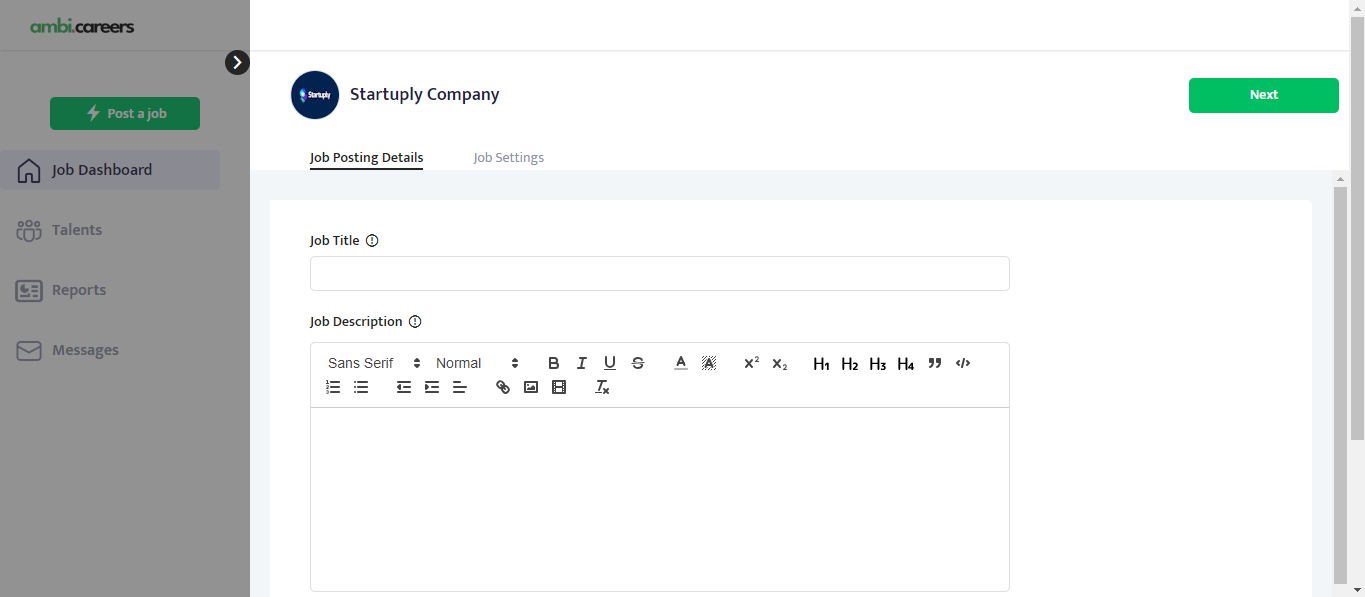Insert an image into the description
Screen dimensions: 1365x597
tap(531, 387)
